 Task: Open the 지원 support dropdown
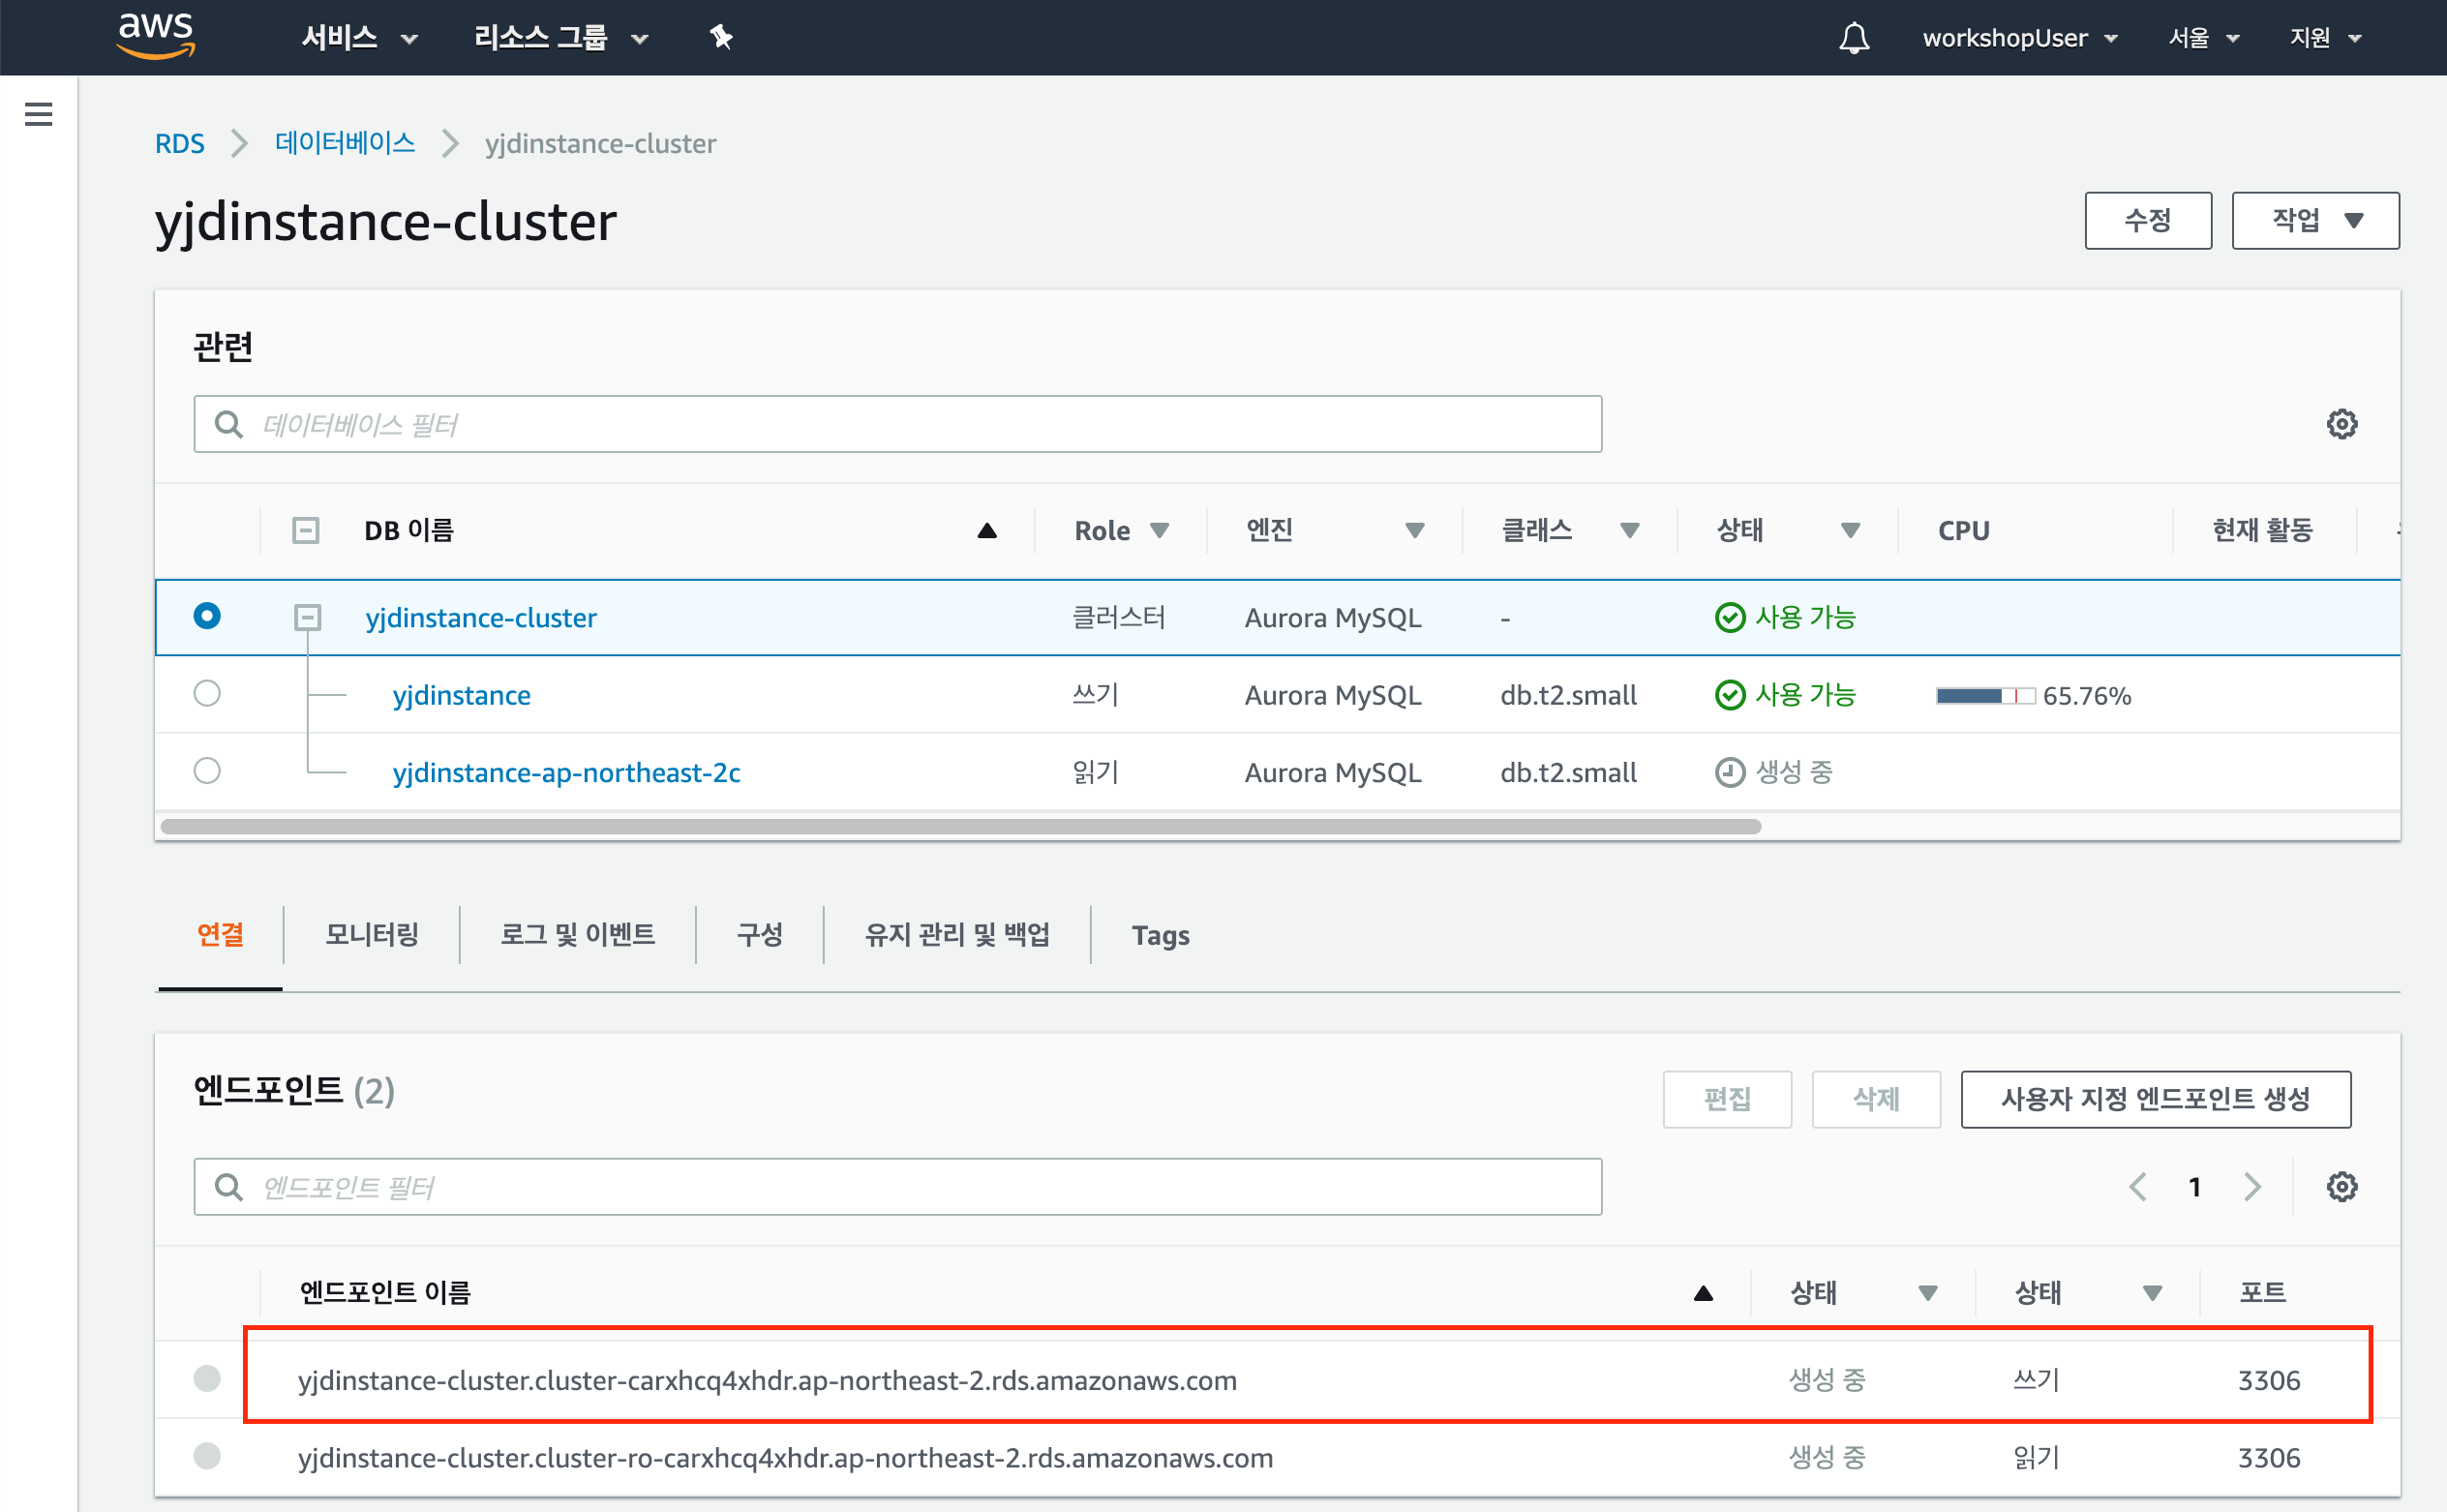click(2326, 38)
